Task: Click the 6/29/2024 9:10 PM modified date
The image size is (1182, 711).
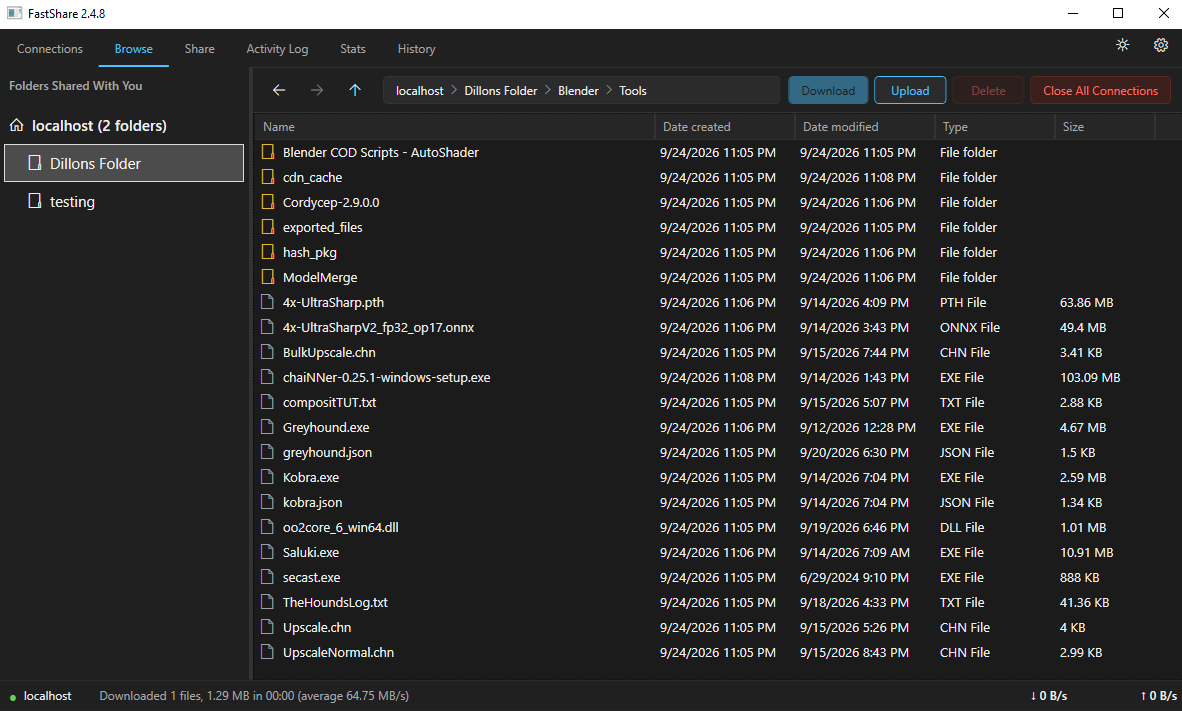Action: pyautogui.click(x=854, y=577)
